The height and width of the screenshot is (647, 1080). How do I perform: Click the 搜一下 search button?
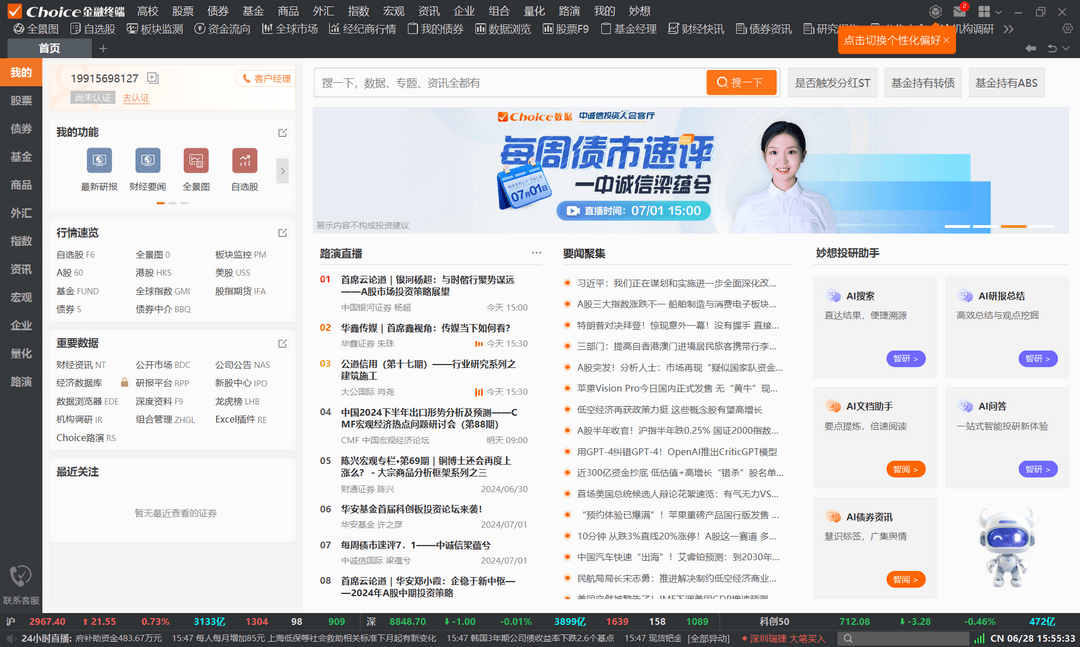(741, 82)
